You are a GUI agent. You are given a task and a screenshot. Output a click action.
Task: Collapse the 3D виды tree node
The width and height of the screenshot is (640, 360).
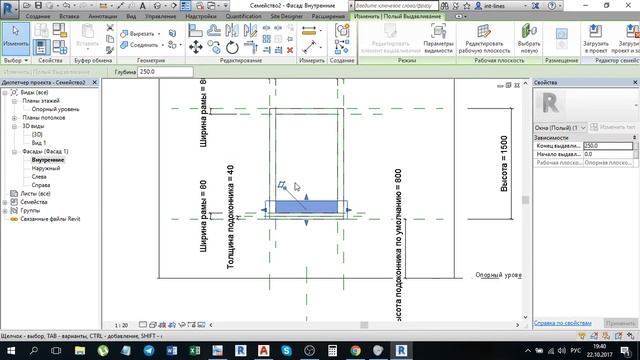pyautogui.click(x=14, y=126)
